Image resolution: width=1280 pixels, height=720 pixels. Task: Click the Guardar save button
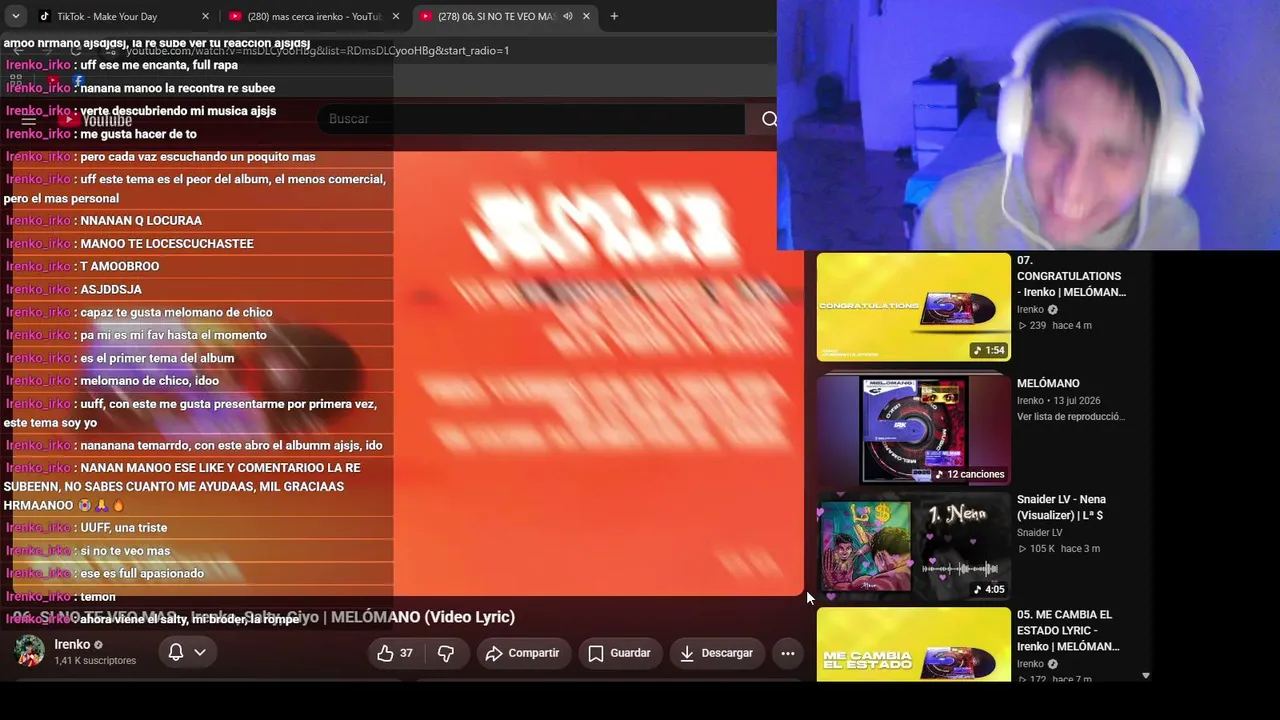[619, 653]
